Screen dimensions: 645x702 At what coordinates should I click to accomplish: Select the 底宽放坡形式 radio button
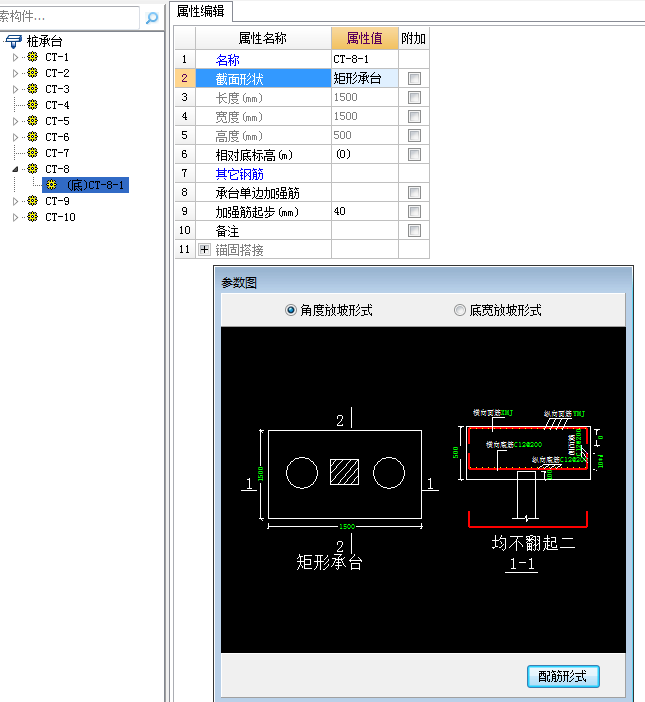click(x=460, y=310)
